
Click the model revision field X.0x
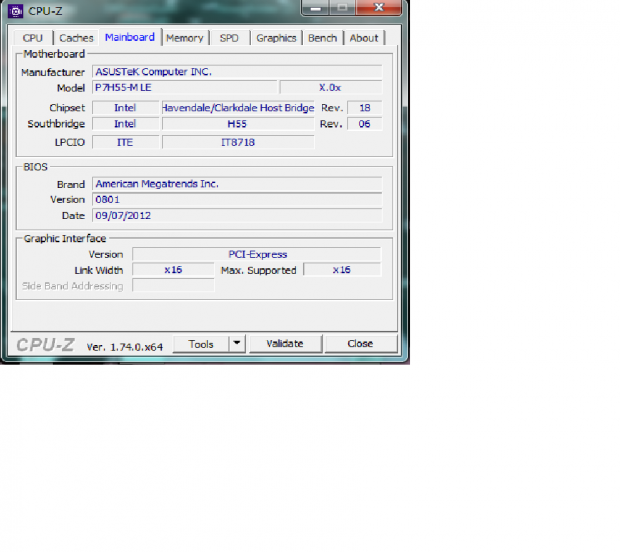tap(331, 87)
